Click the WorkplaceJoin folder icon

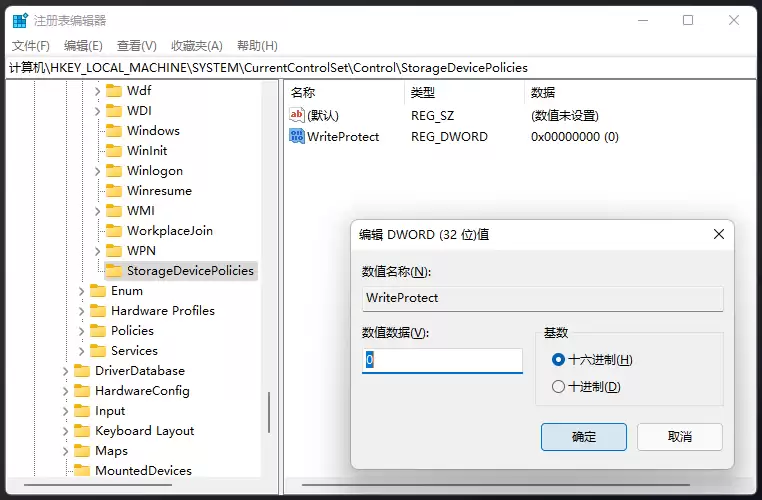(x=114, y=231)
